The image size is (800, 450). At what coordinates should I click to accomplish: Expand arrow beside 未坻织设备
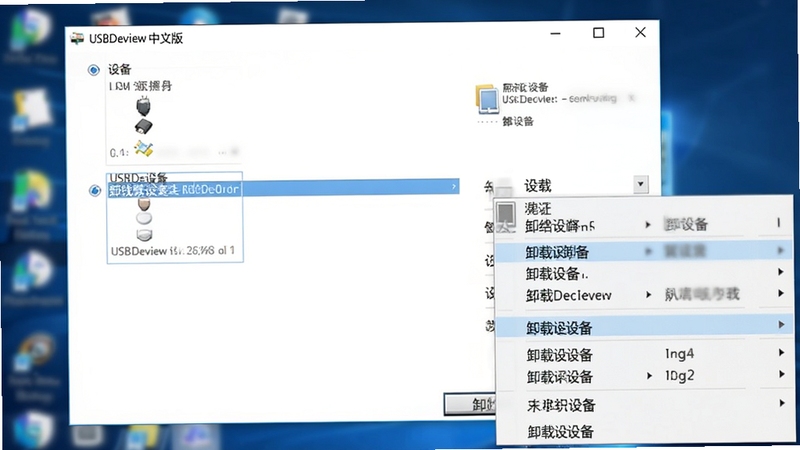click(782, 403)
